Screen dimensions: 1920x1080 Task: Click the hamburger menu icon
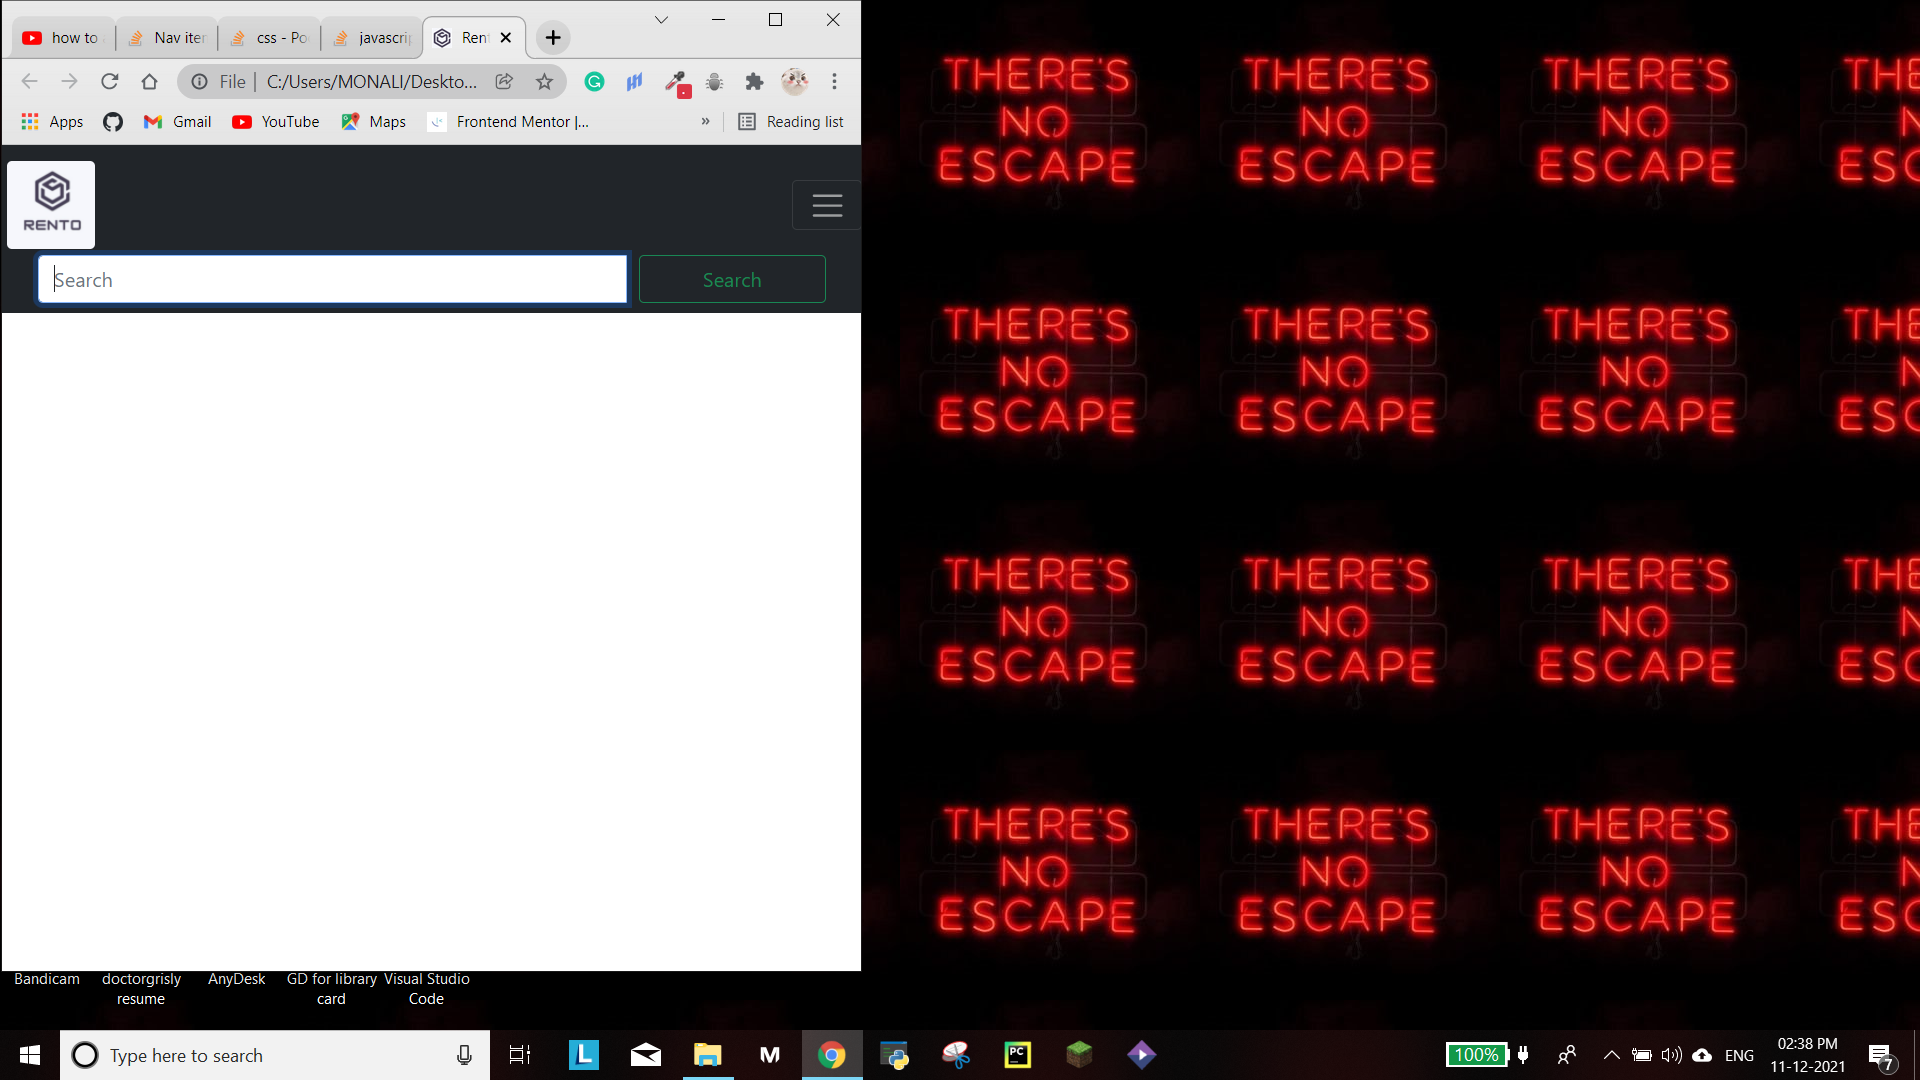[827, 206]
